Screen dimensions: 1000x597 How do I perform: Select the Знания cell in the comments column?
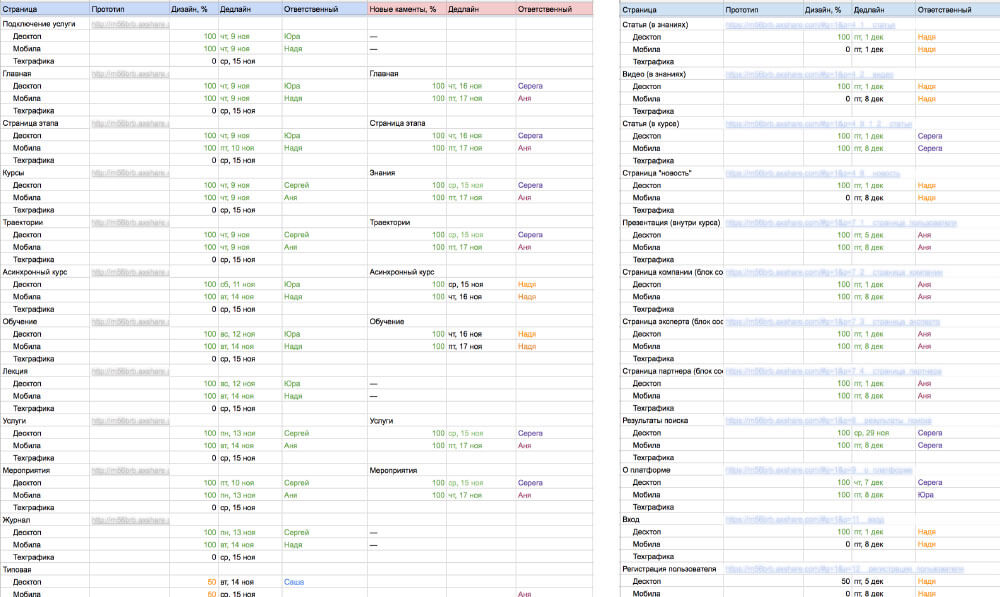coord(382,172)
